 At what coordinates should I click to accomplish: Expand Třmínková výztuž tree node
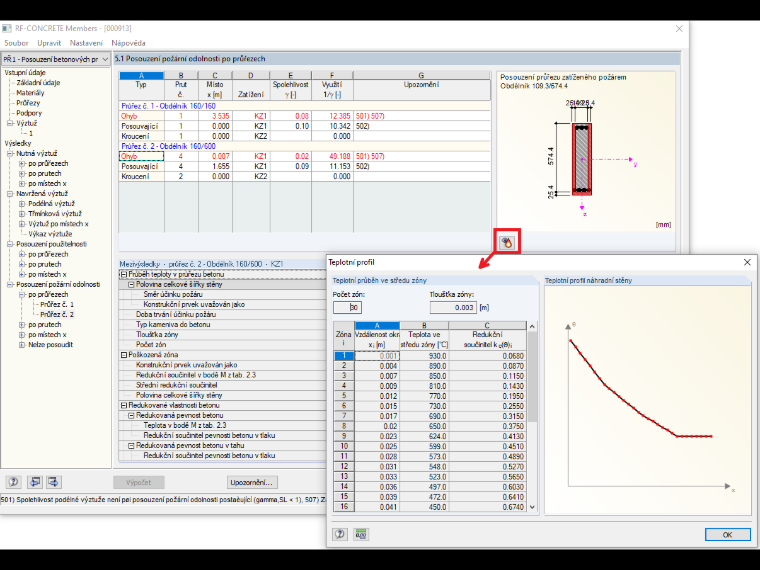click(x=22, y=214)
